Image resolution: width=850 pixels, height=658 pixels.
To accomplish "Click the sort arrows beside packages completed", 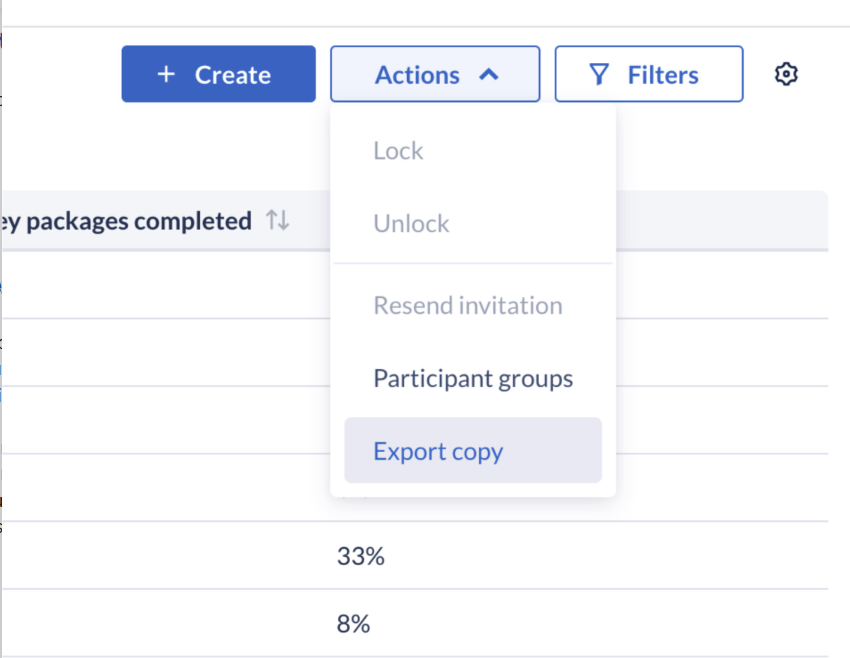I will tap(278, 220).
